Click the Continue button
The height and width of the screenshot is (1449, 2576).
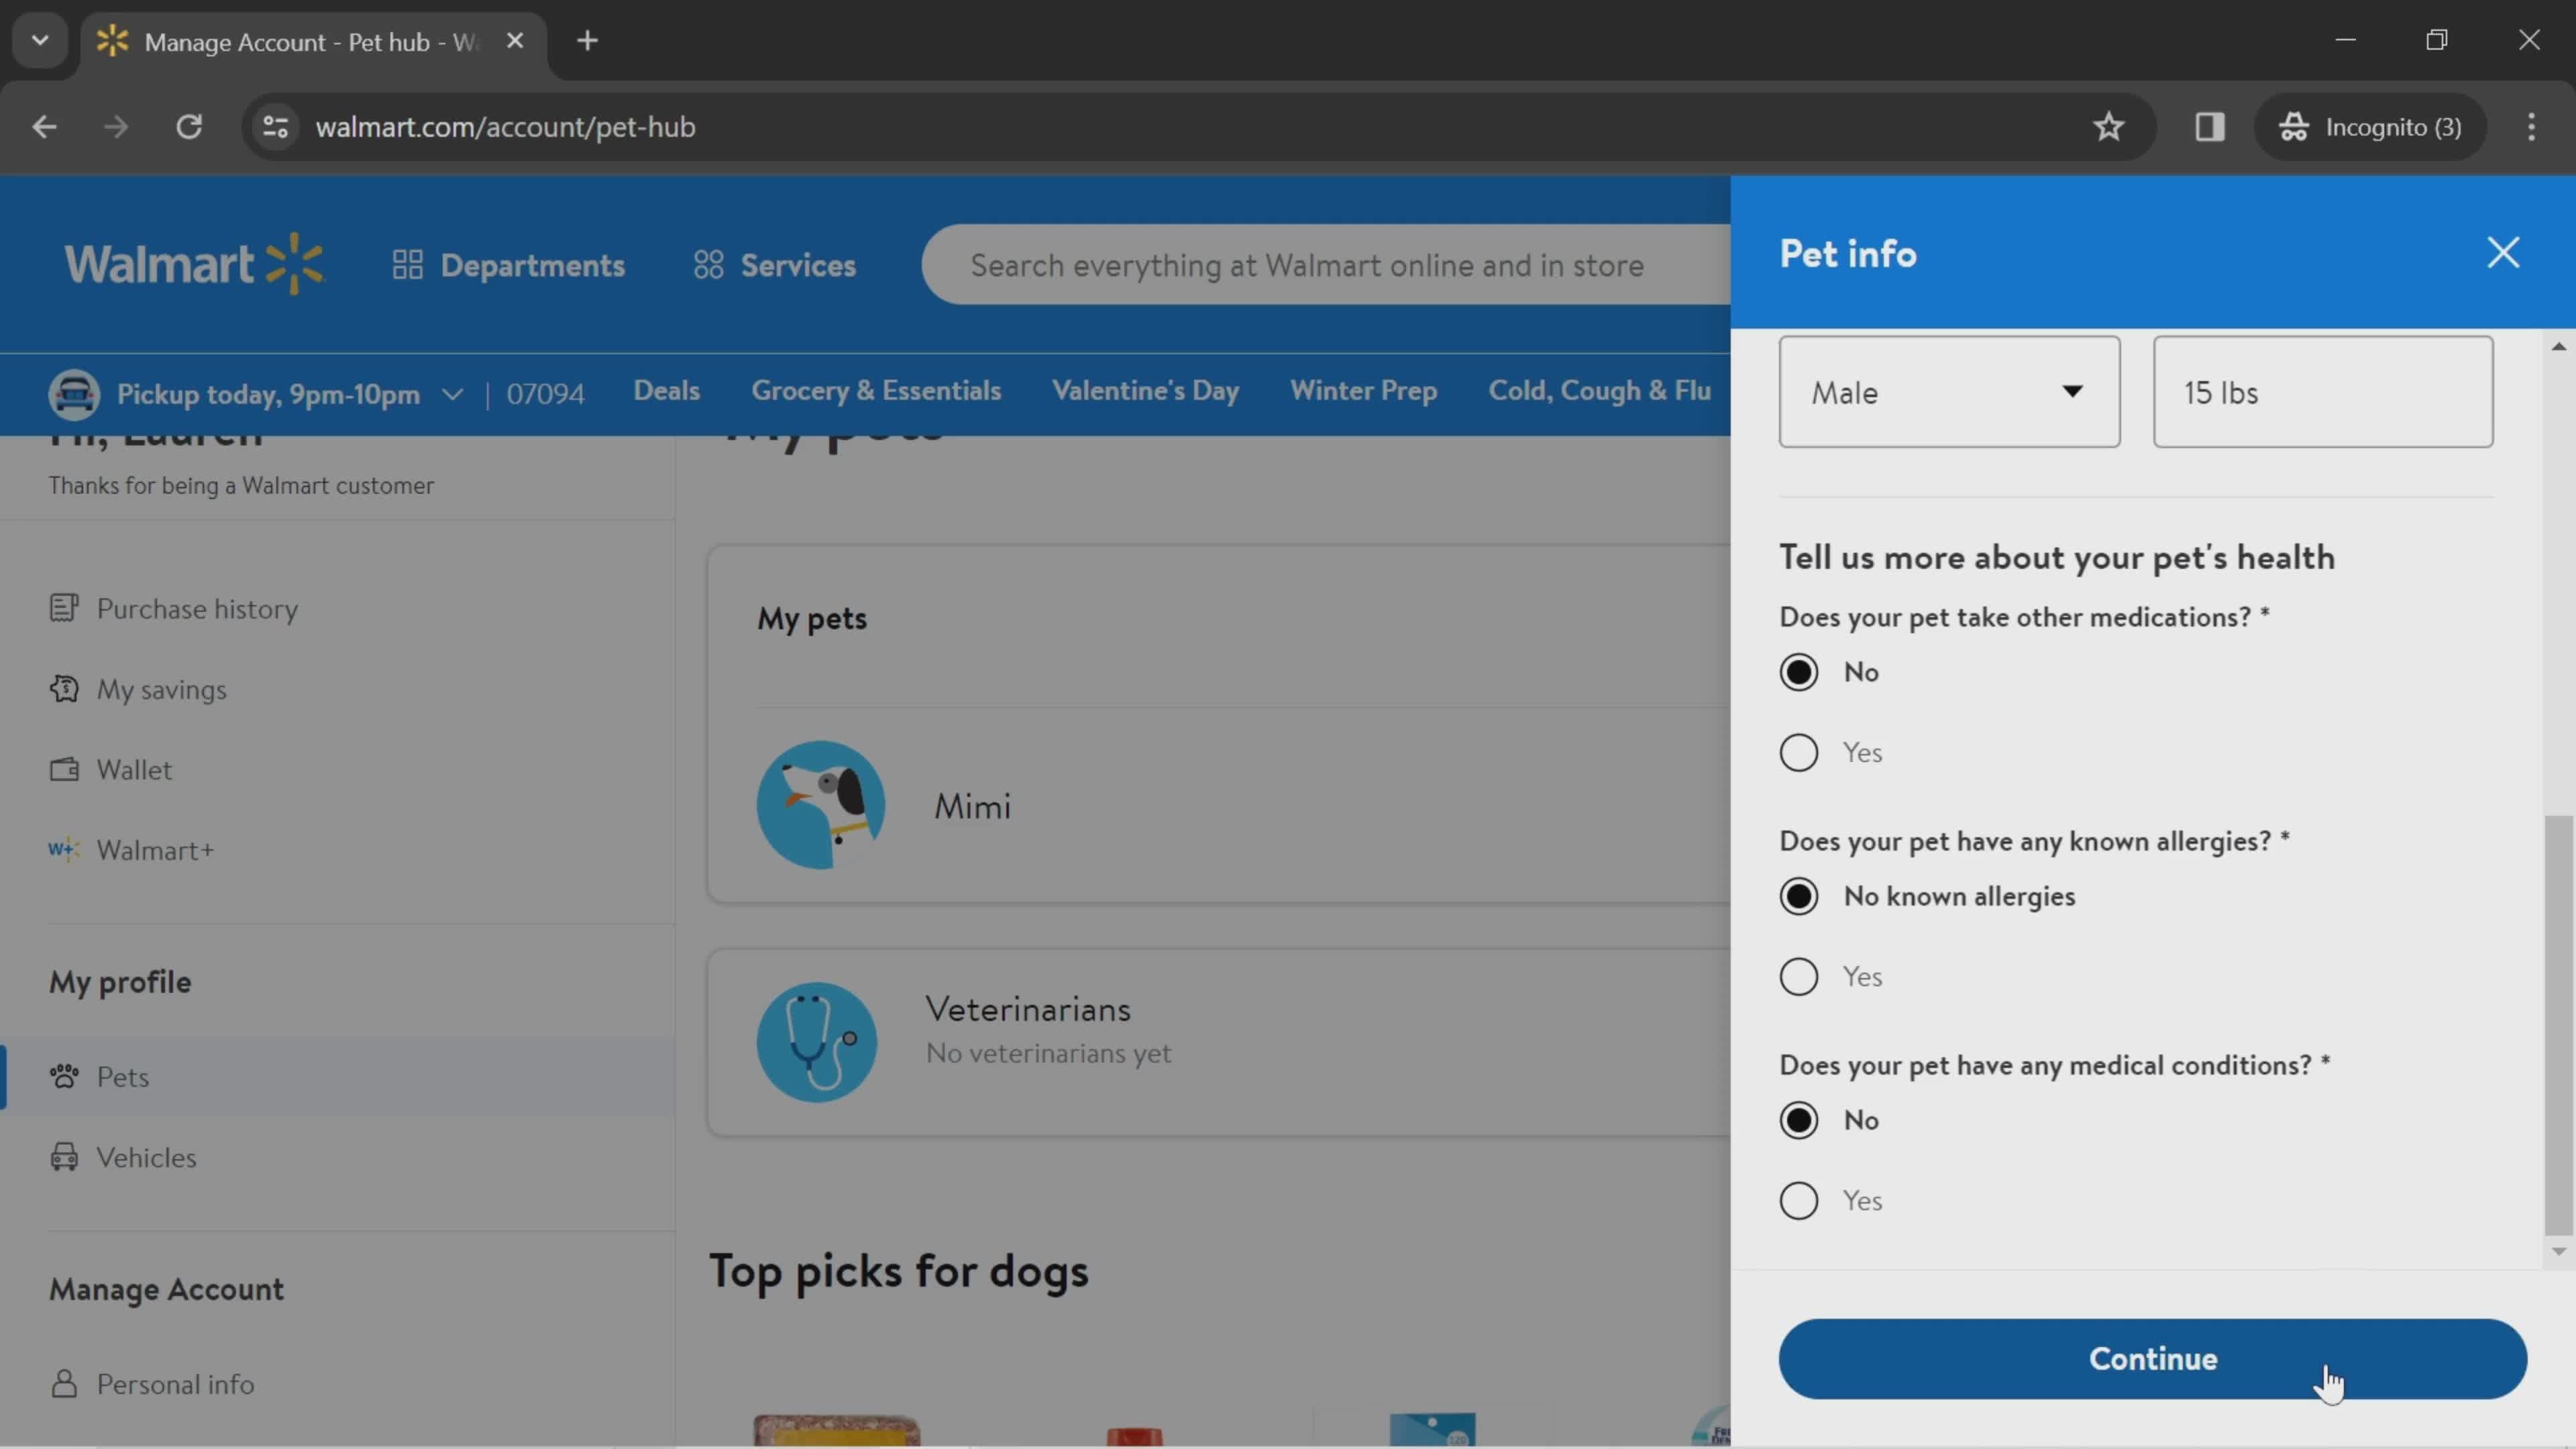pyautogui.click(x=2152, y=1358)
